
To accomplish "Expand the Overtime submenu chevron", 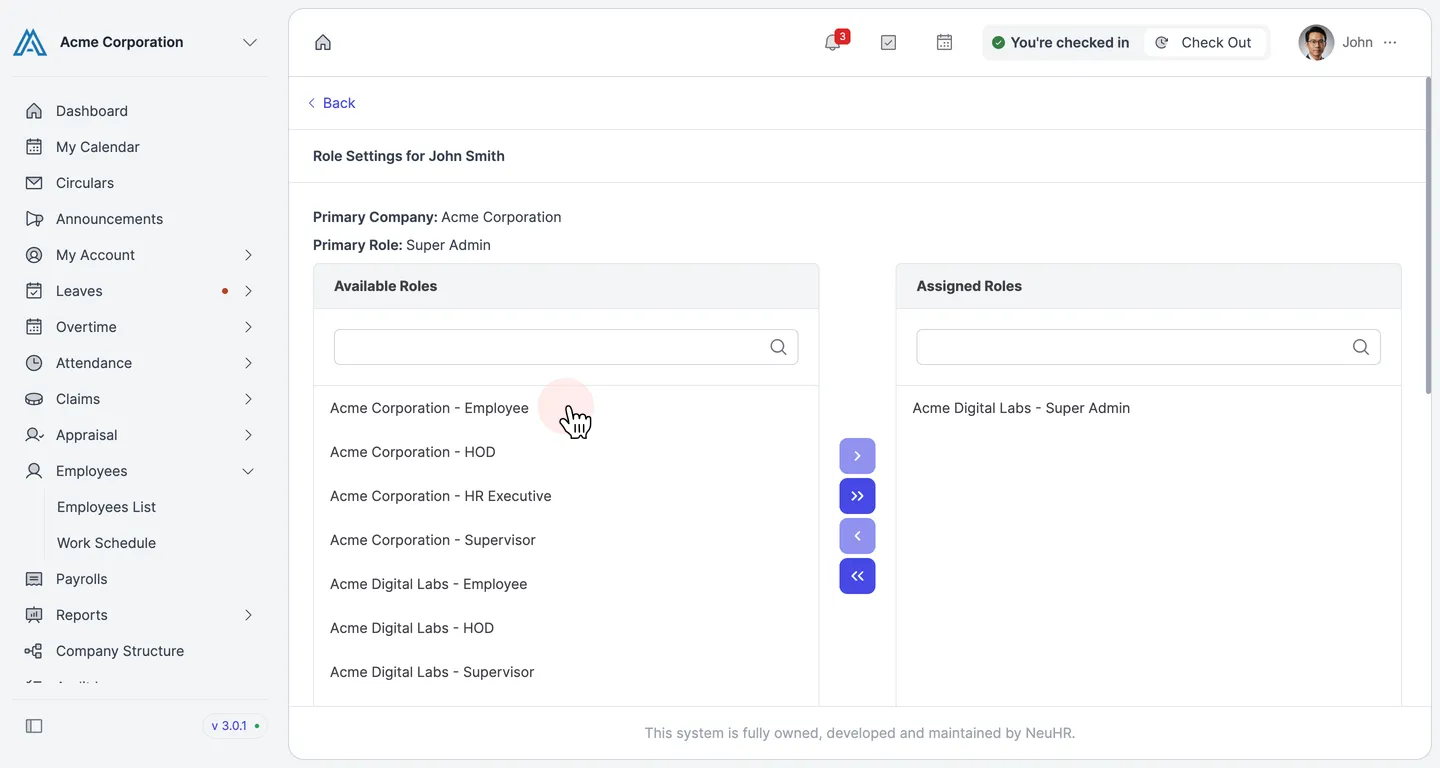I will pyautogui.click(x=248, y=327).
